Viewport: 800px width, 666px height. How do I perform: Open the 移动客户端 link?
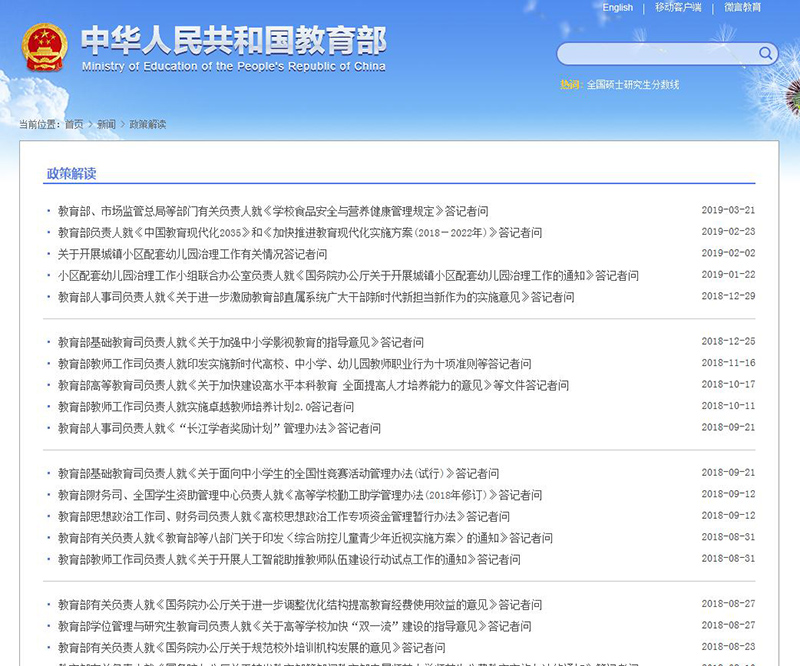pyautogui.click(x=678, y=8)
